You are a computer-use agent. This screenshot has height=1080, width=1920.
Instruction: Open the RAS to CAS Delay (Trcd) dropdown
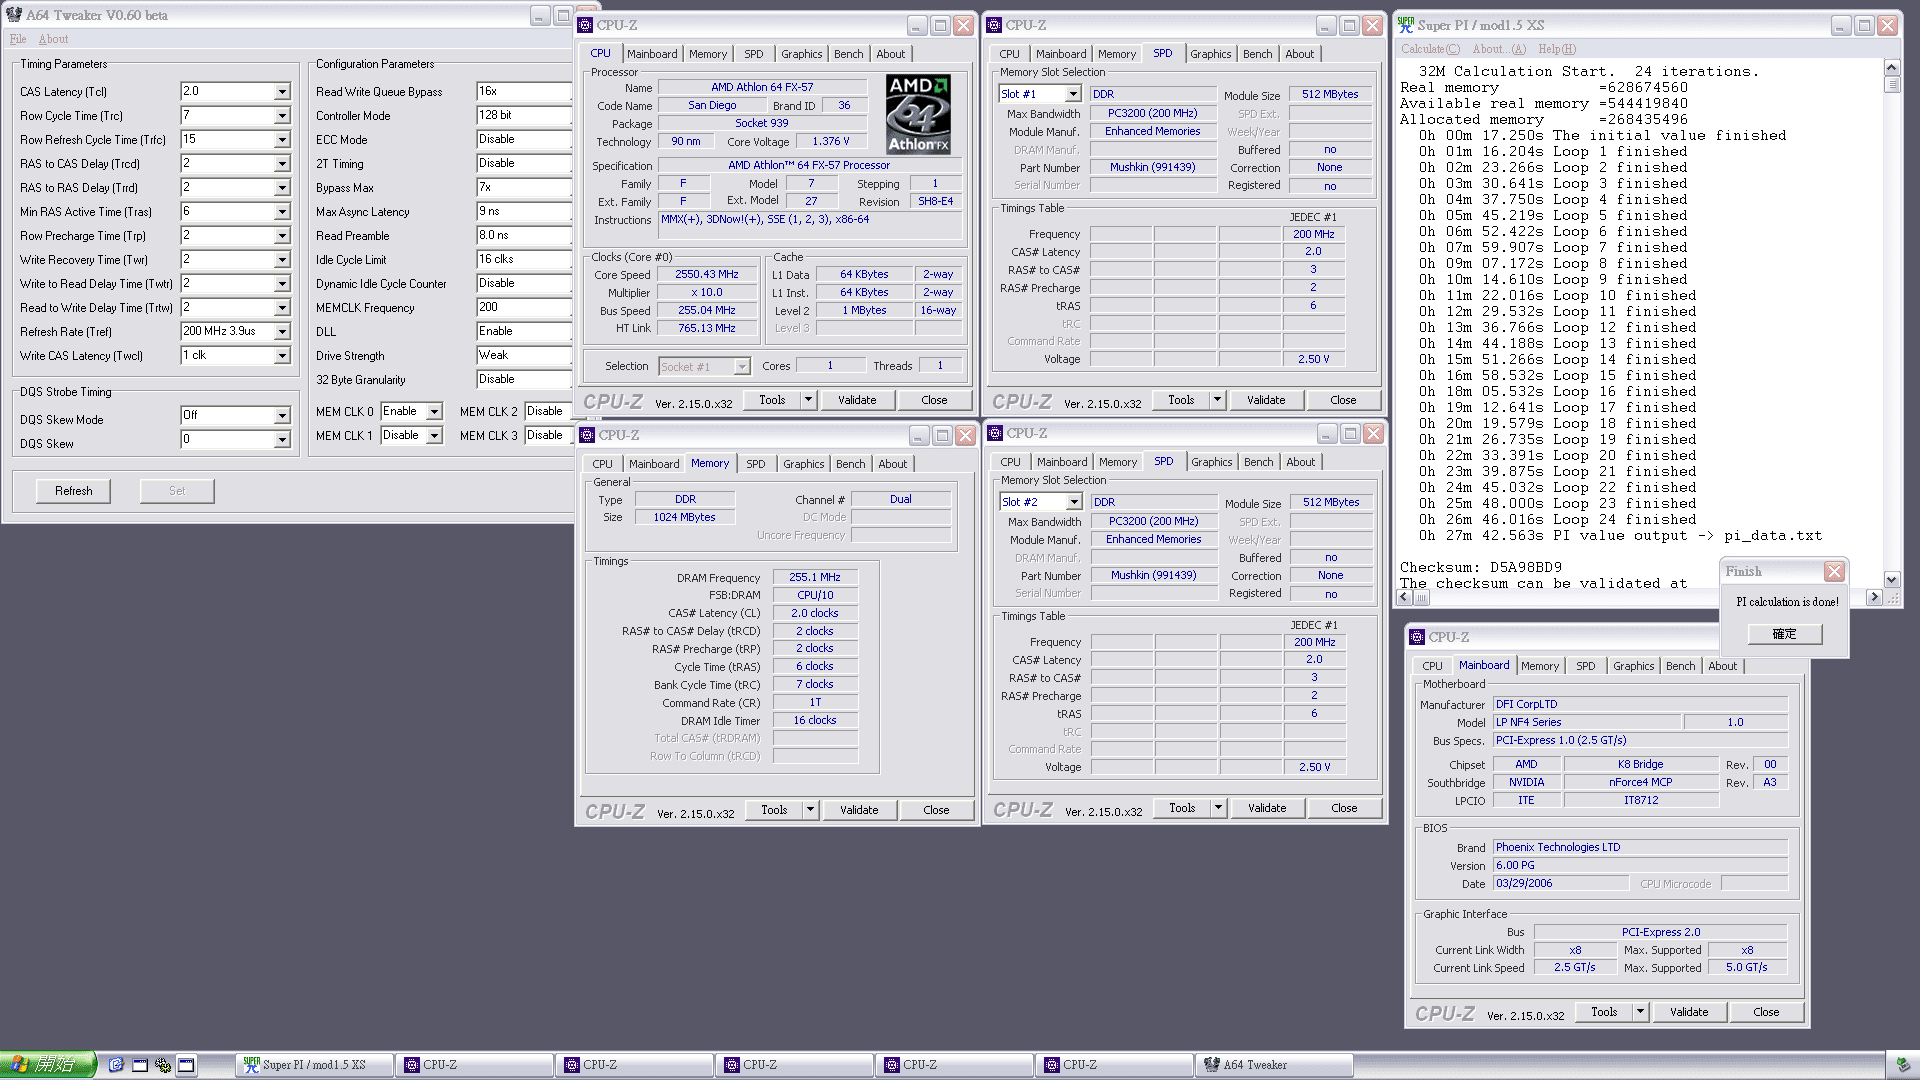[282, 164]
